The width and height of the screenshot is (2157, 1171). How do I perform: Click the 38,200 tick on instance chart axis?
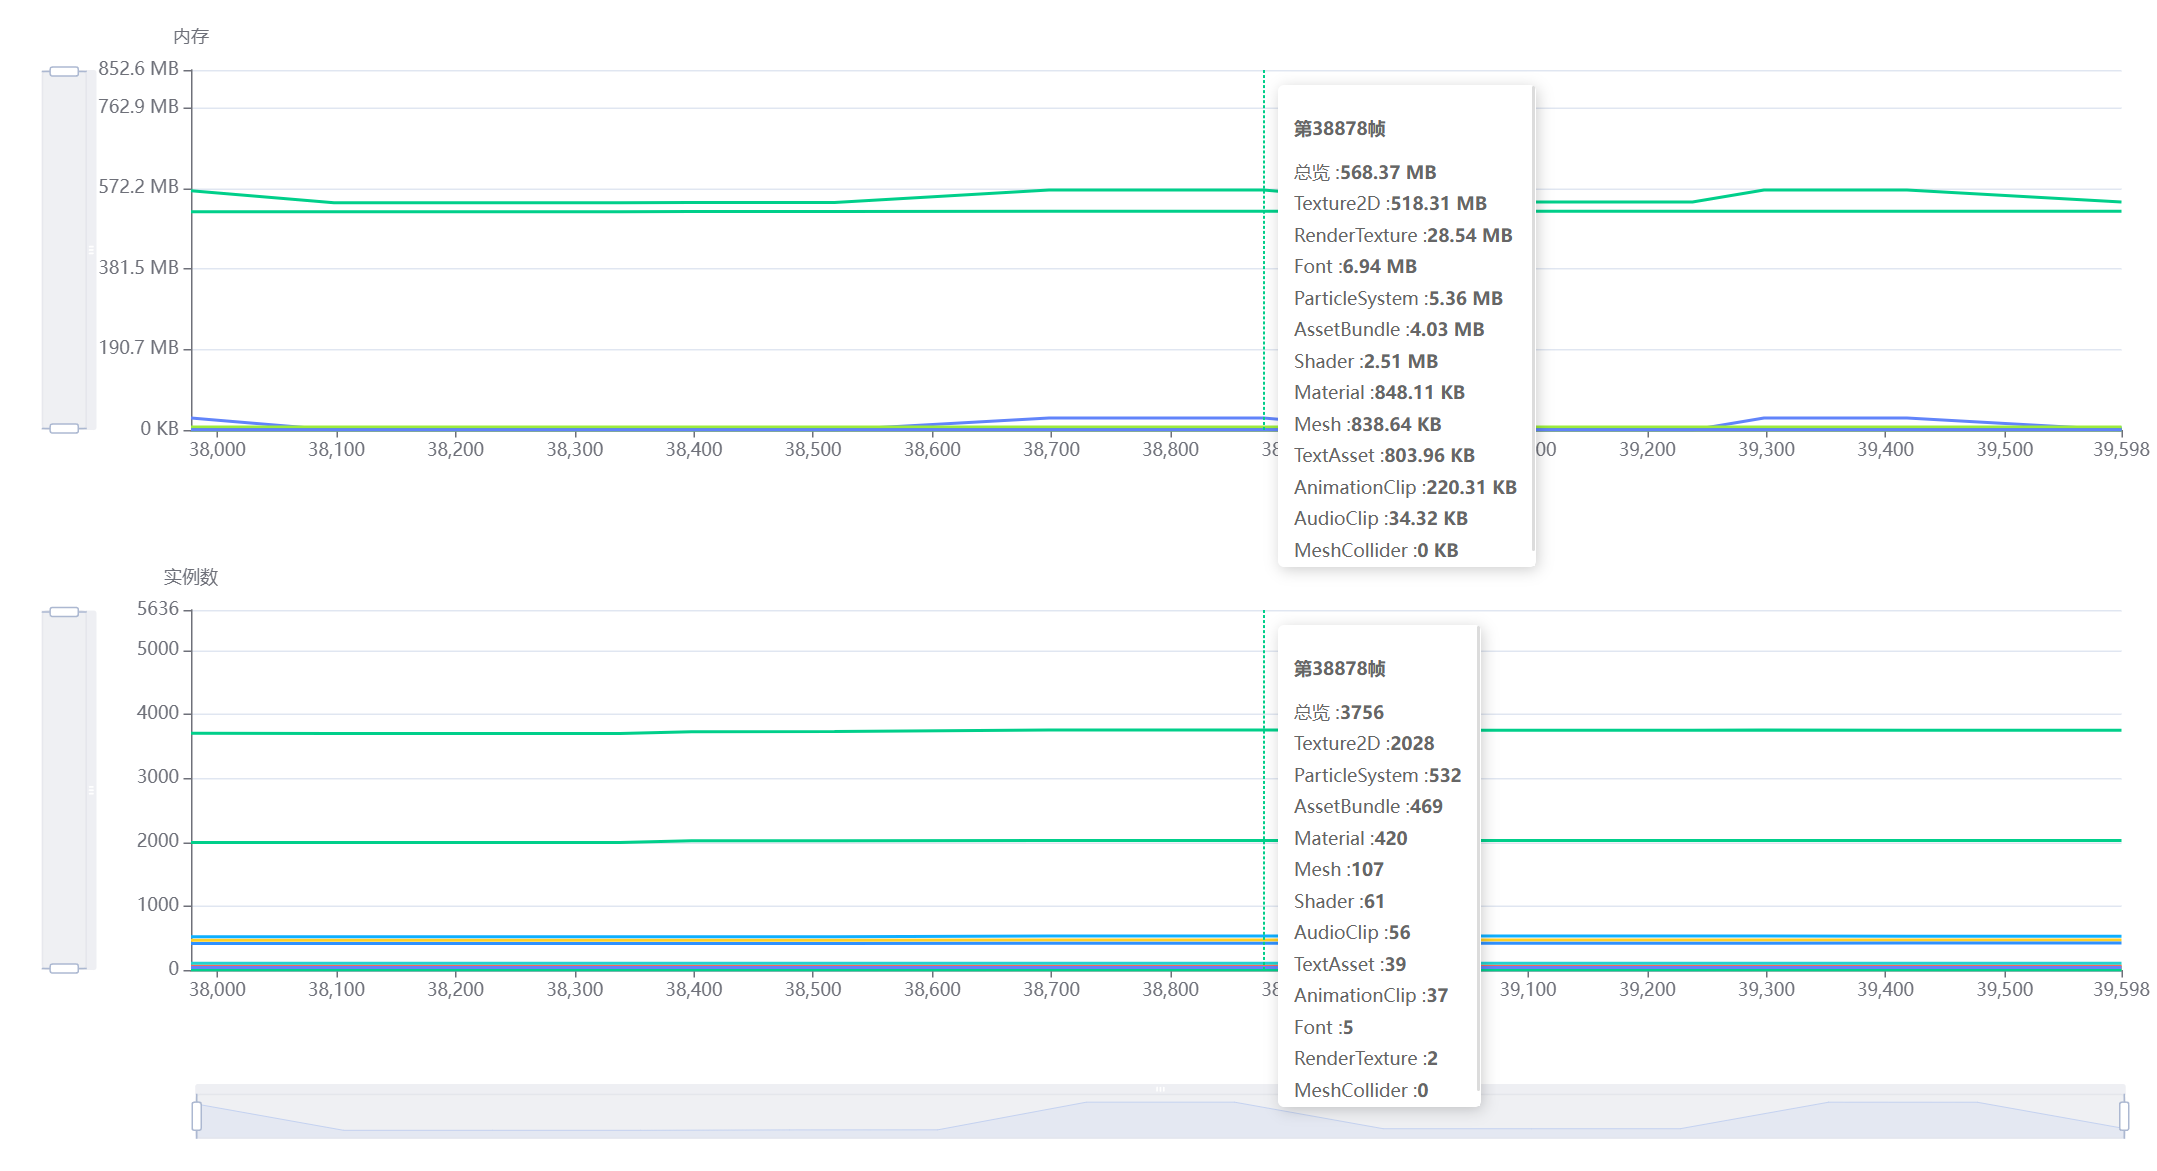point(455,990)
